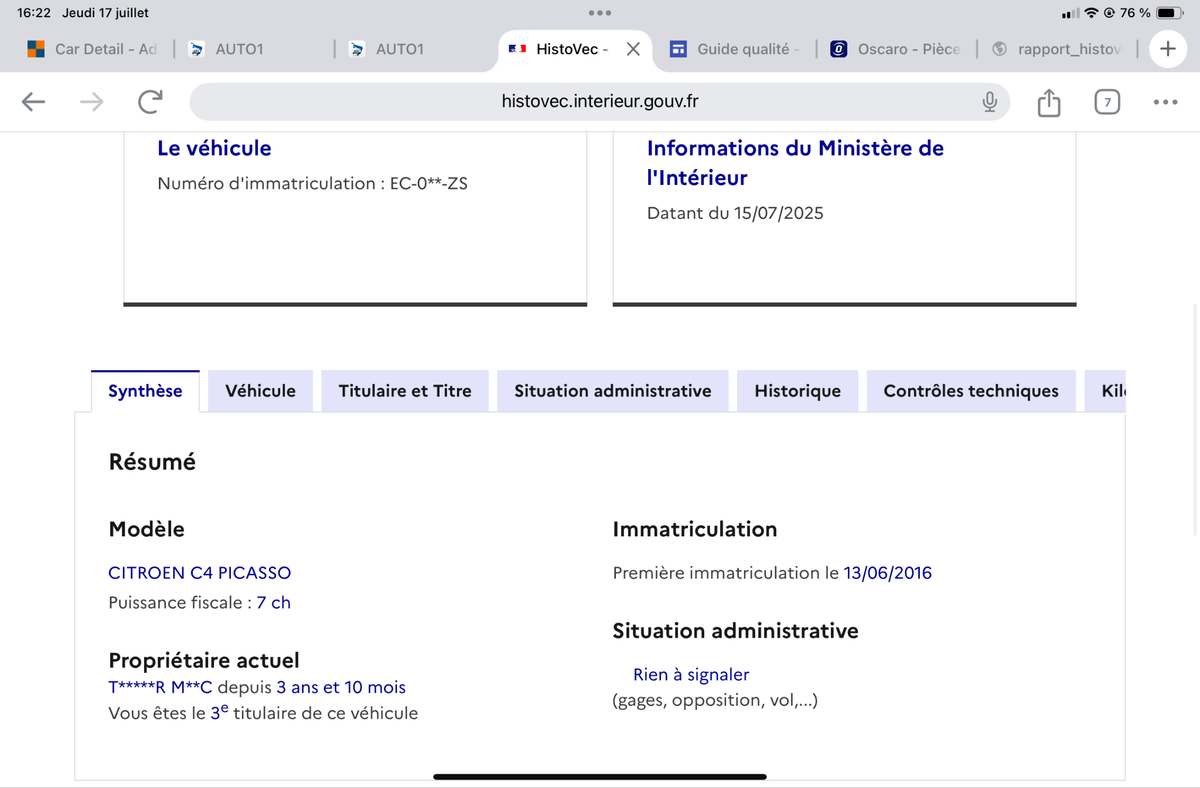Go back with the browser back arrow

pos(34,101)
